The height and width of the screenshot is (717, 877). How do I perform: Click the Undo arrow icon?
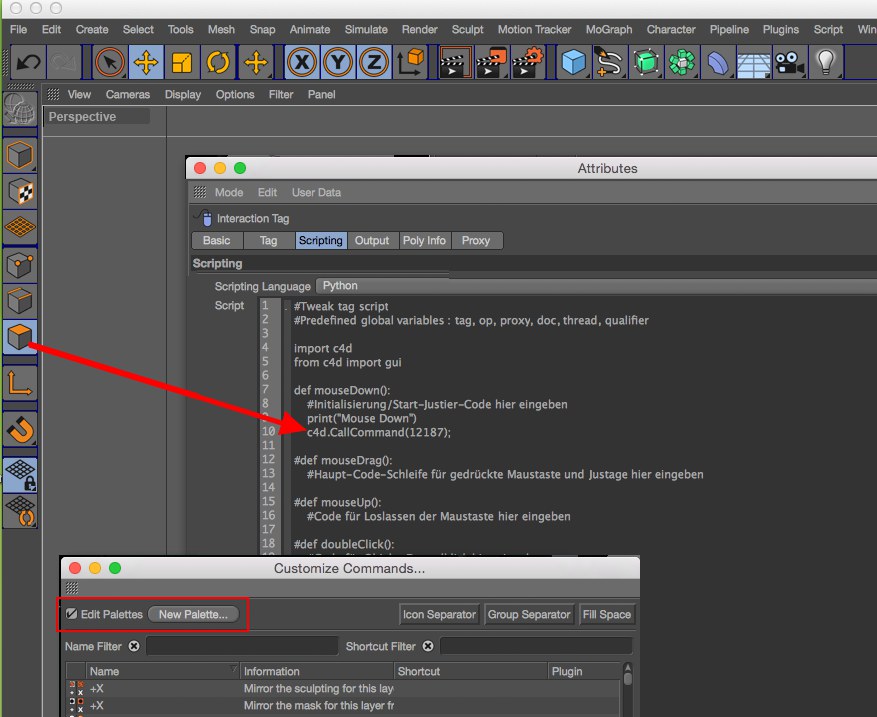28,62
